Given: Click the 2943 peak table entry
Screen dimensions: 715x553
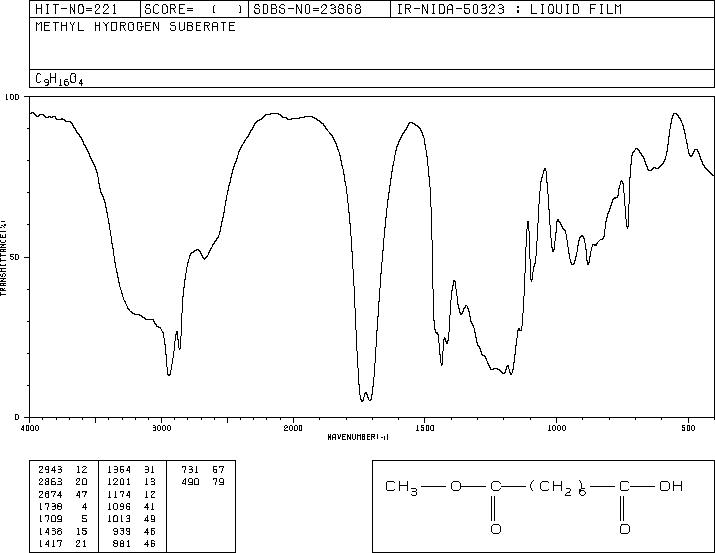Looking at the screenshot, I should click(x=62, y=470).
